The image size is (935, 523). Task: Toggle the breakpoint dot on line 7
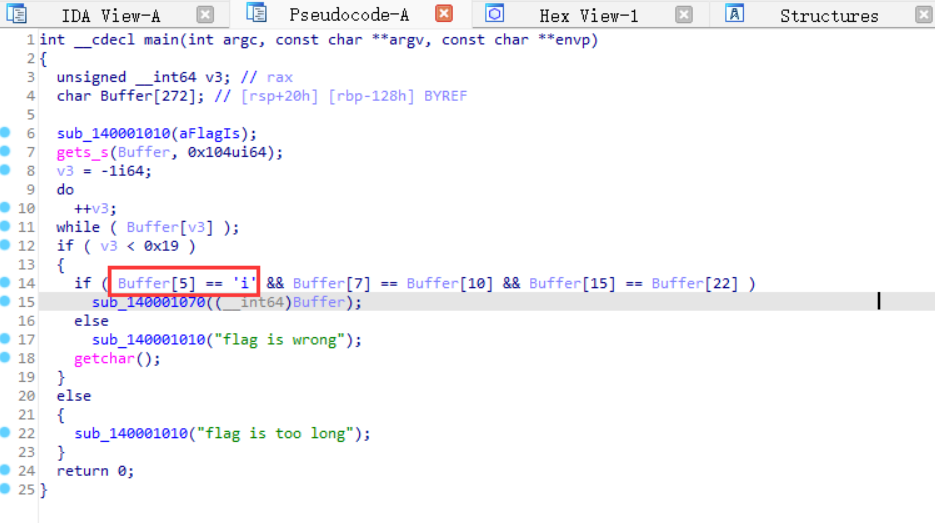click(x=5, y=151)
